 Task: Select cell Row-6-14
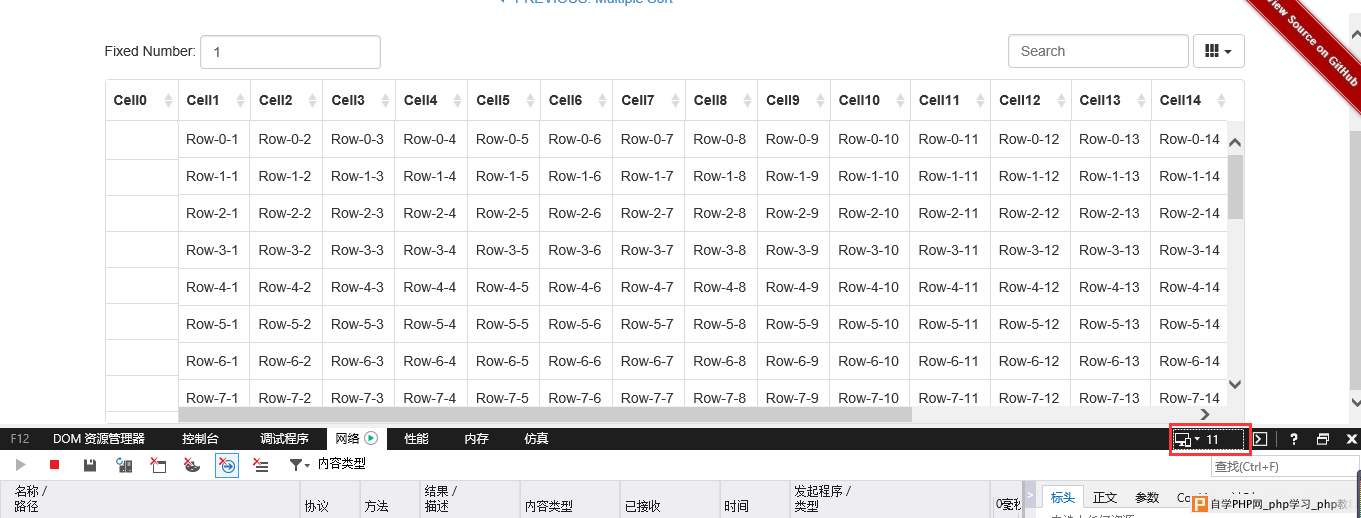[1190, 361]
